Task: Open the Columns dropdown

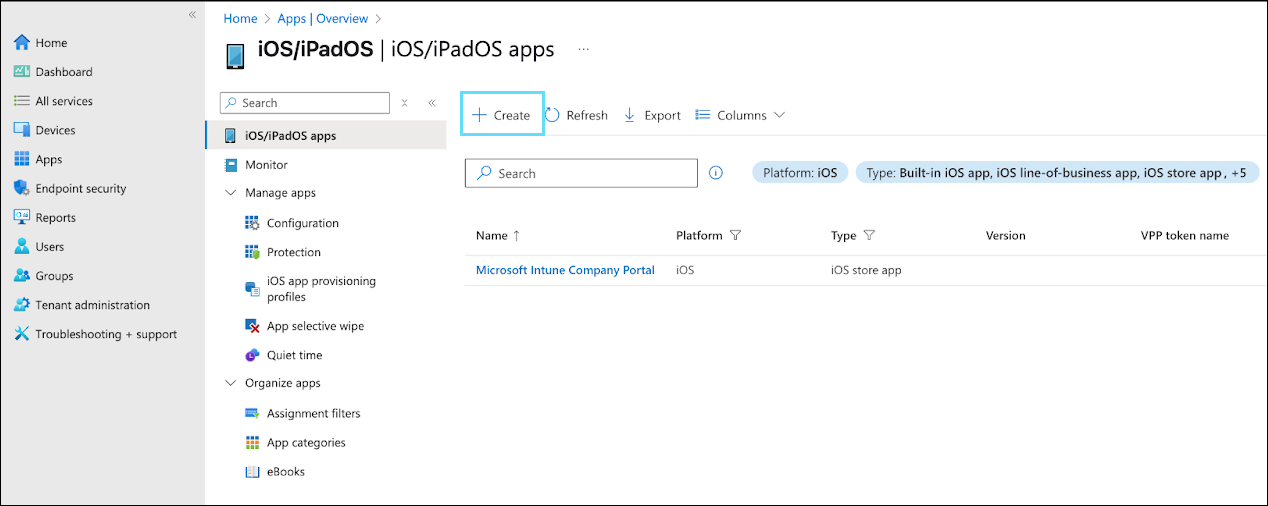Action: click(x=740, y=115)
